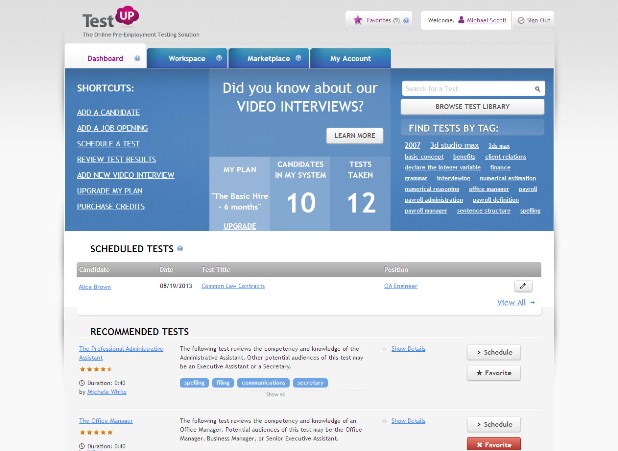Screen dimensions: 618x451
Task: Click the magnifier icon in the test search box
Action: click(537, 89)
